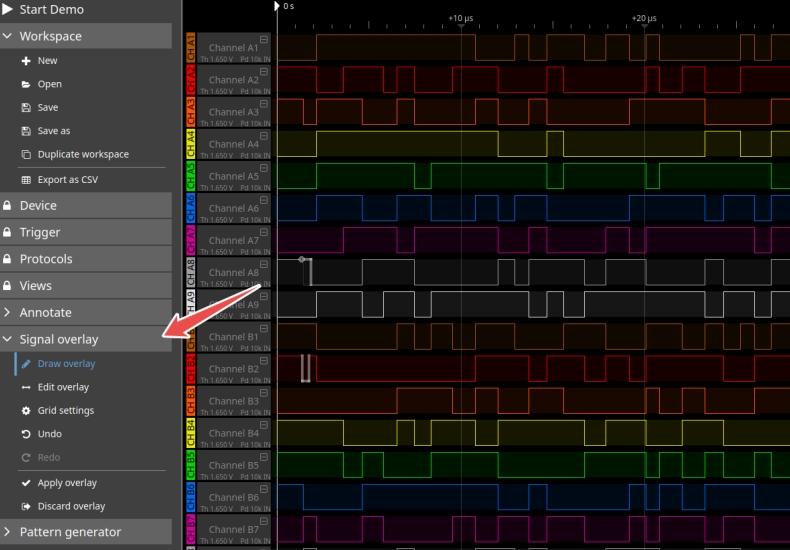Click the 0 s timeline start marker
Viewport: 790px width, 550px height.
[278, 6]
